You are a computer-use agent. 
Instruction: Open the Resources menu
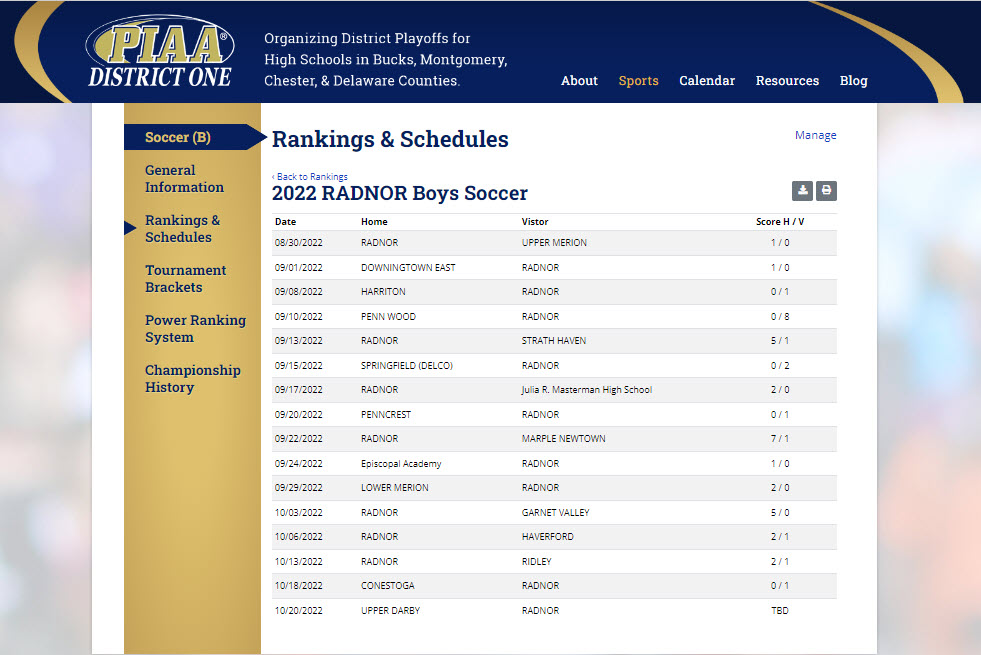pyautogui.click(x=787, y=81)
